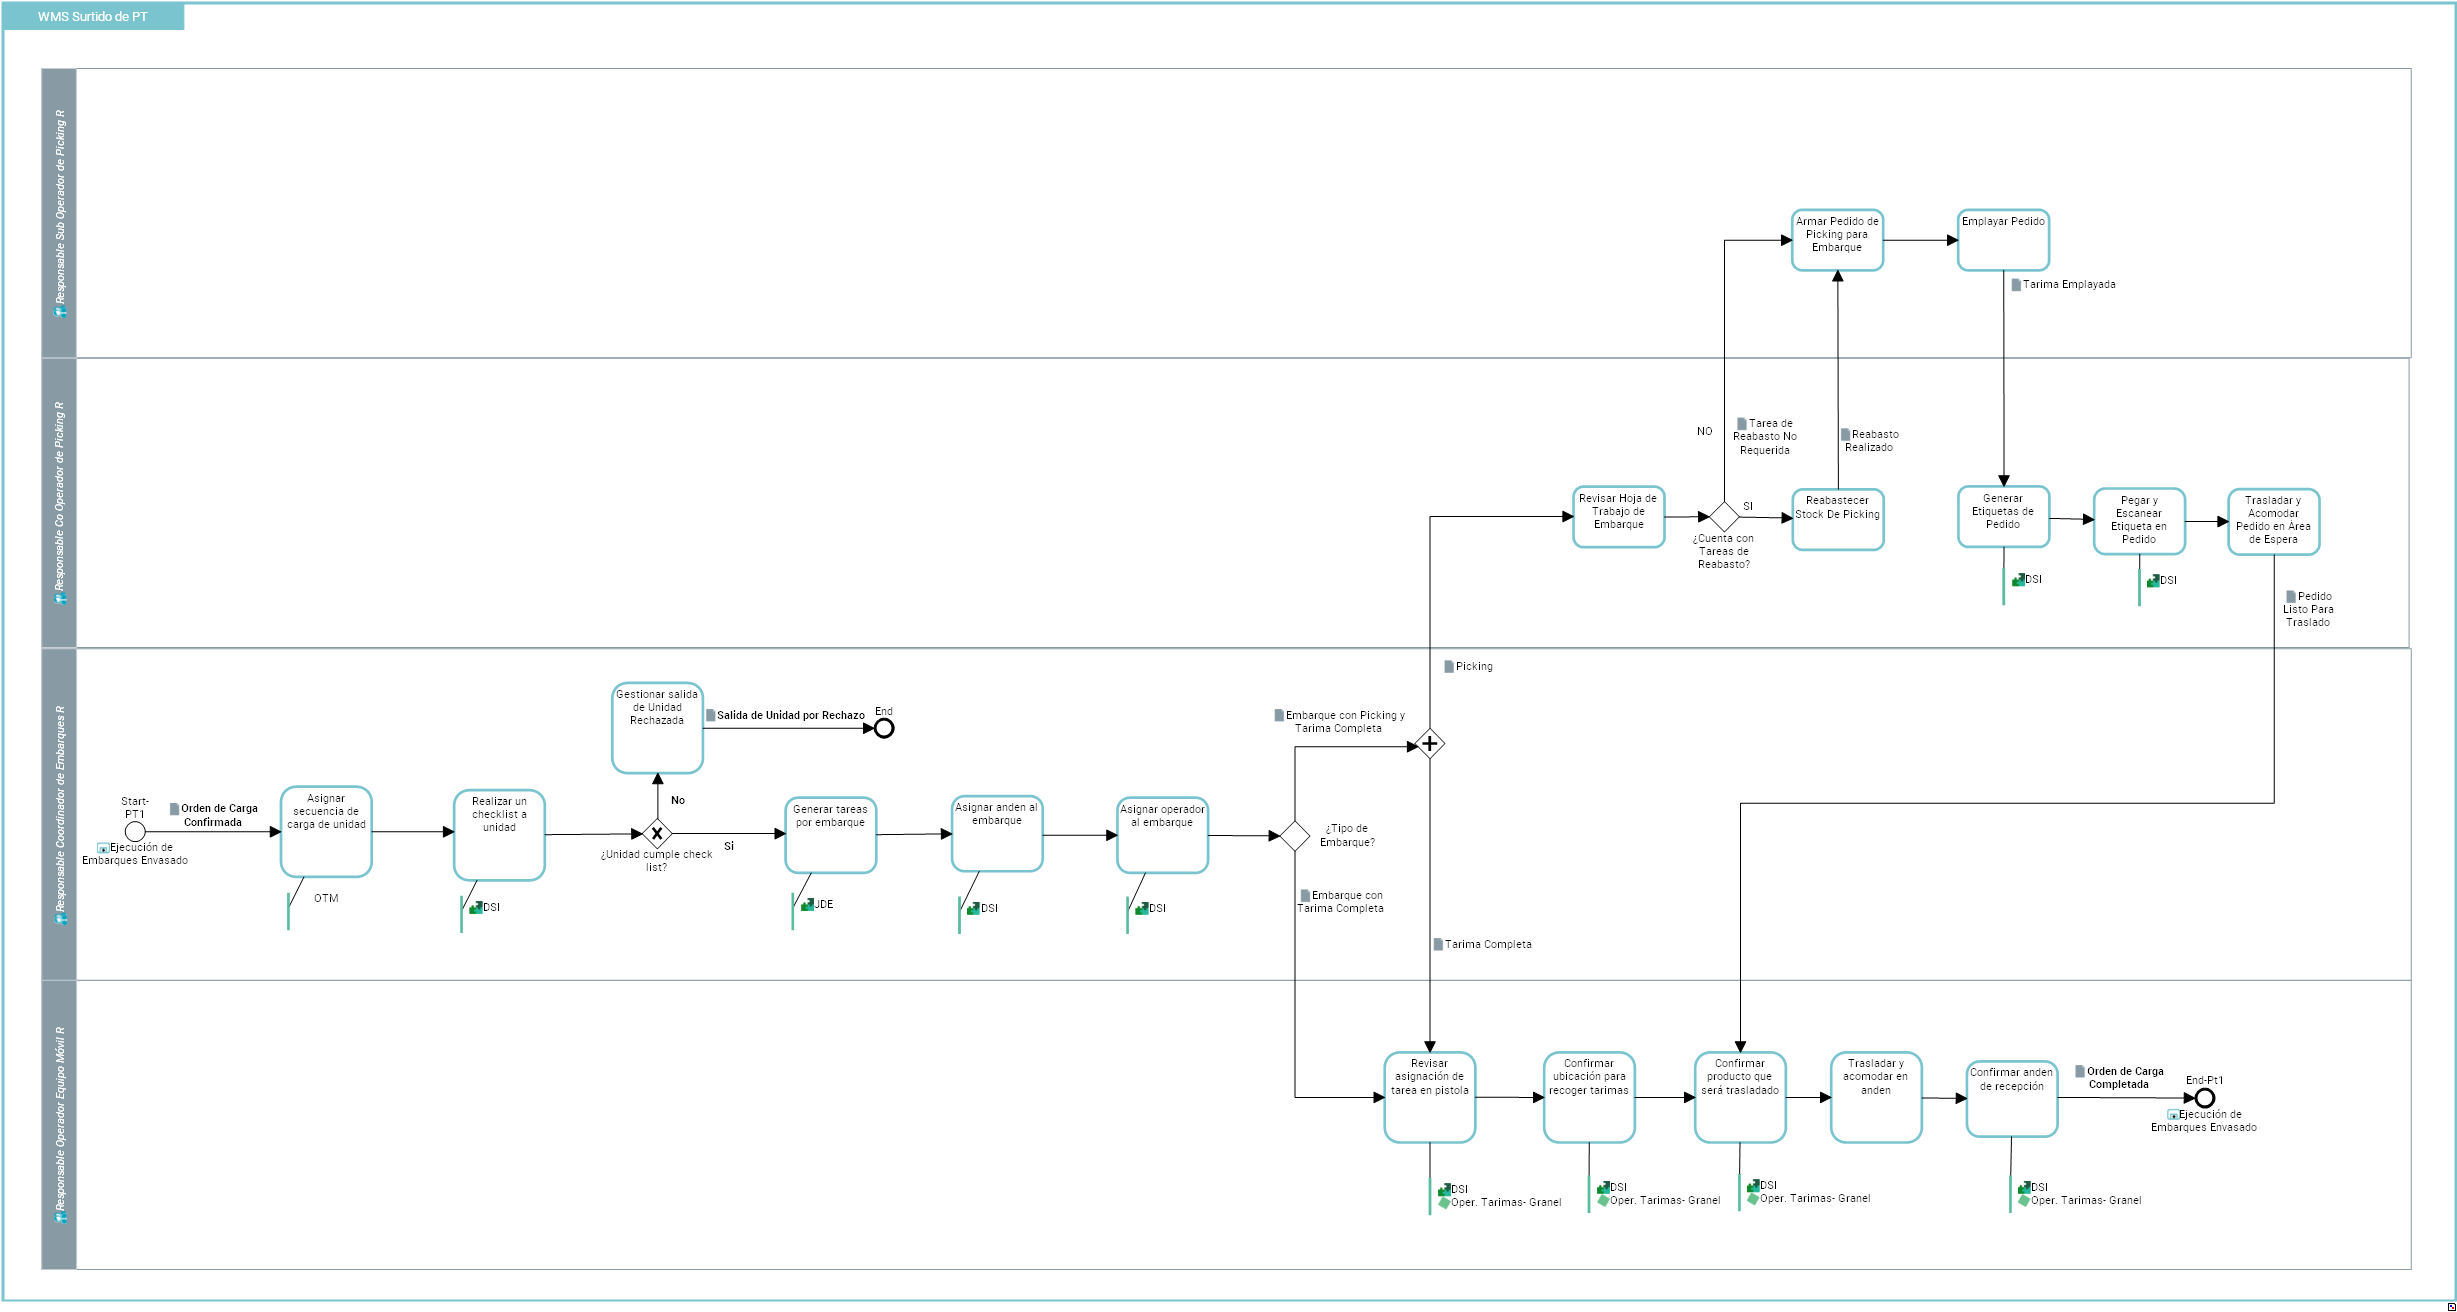Select task Confirmar anden de recepción
The height and width of the screenshot is (1312, 2457).
click(x=2012, y=1099)
